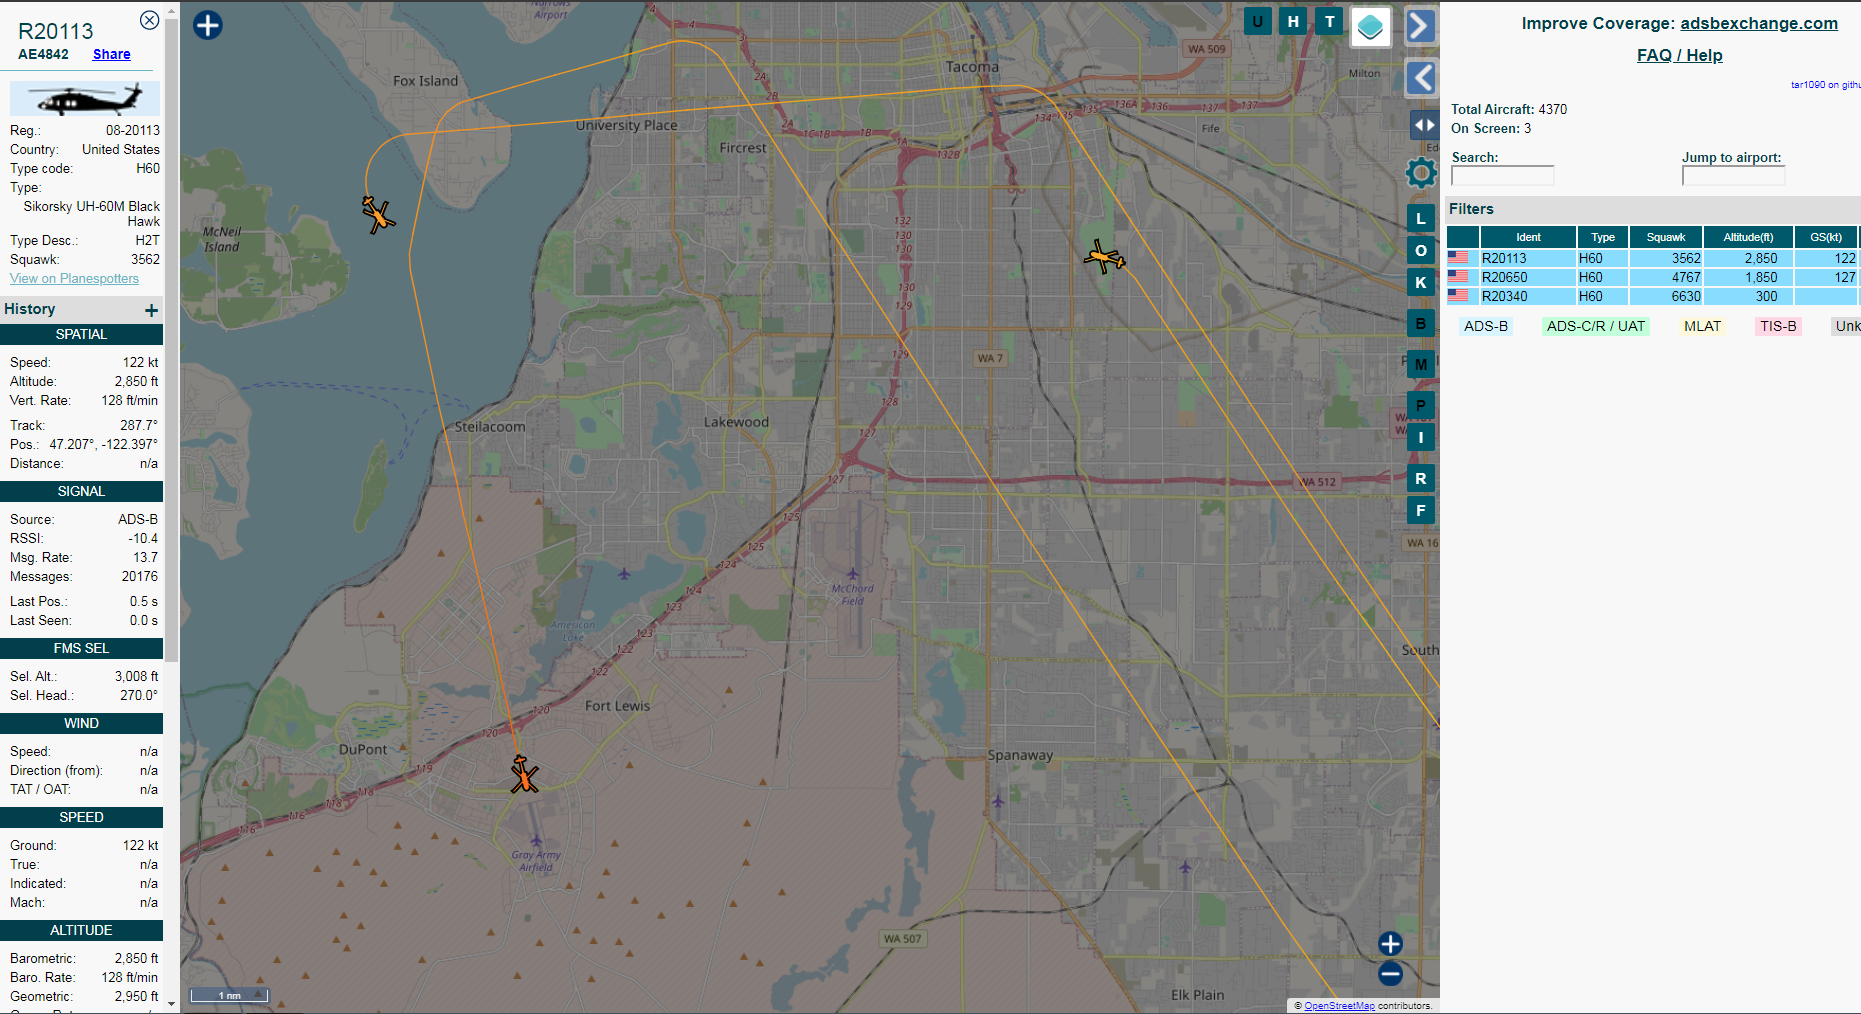Click the sidebar width toggle arrows
This screenshot has height=1014, width=1861.
point(1423,125)
